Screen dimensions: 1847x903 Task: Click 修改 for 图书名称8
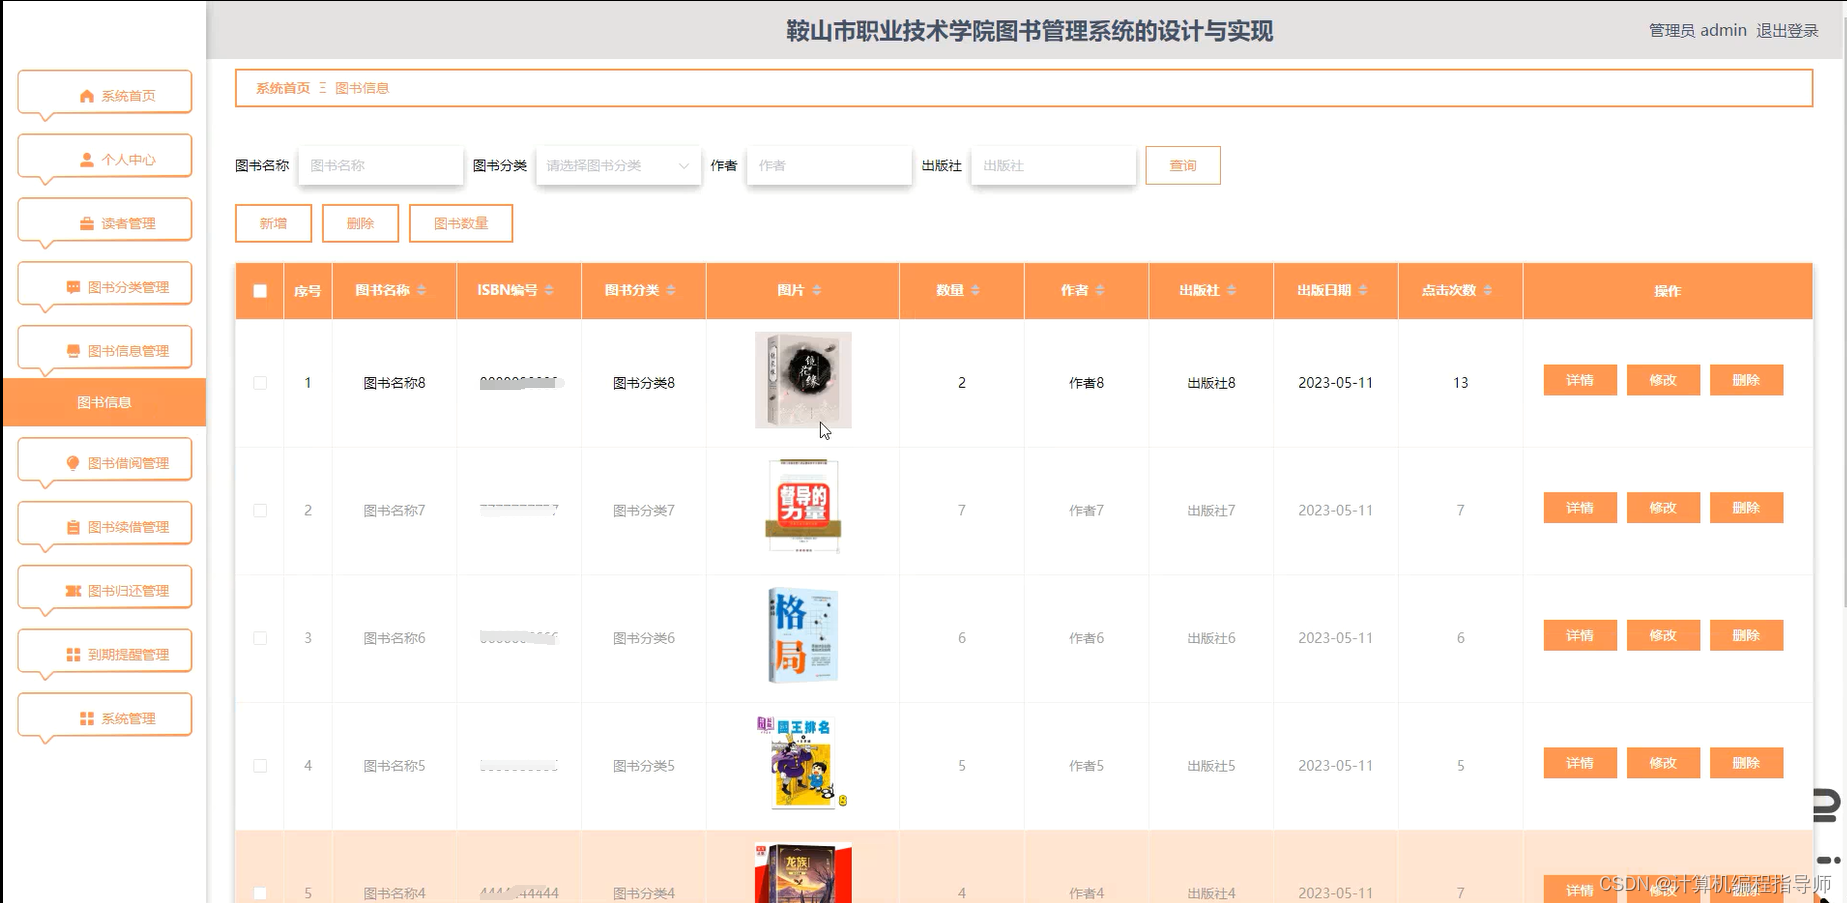(x=1663, y=380)
